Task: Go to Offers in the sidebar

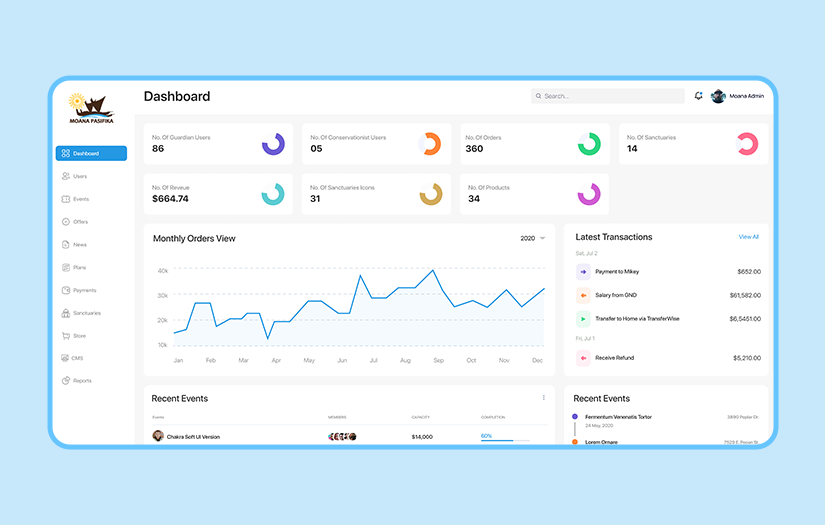Action: 75,221
